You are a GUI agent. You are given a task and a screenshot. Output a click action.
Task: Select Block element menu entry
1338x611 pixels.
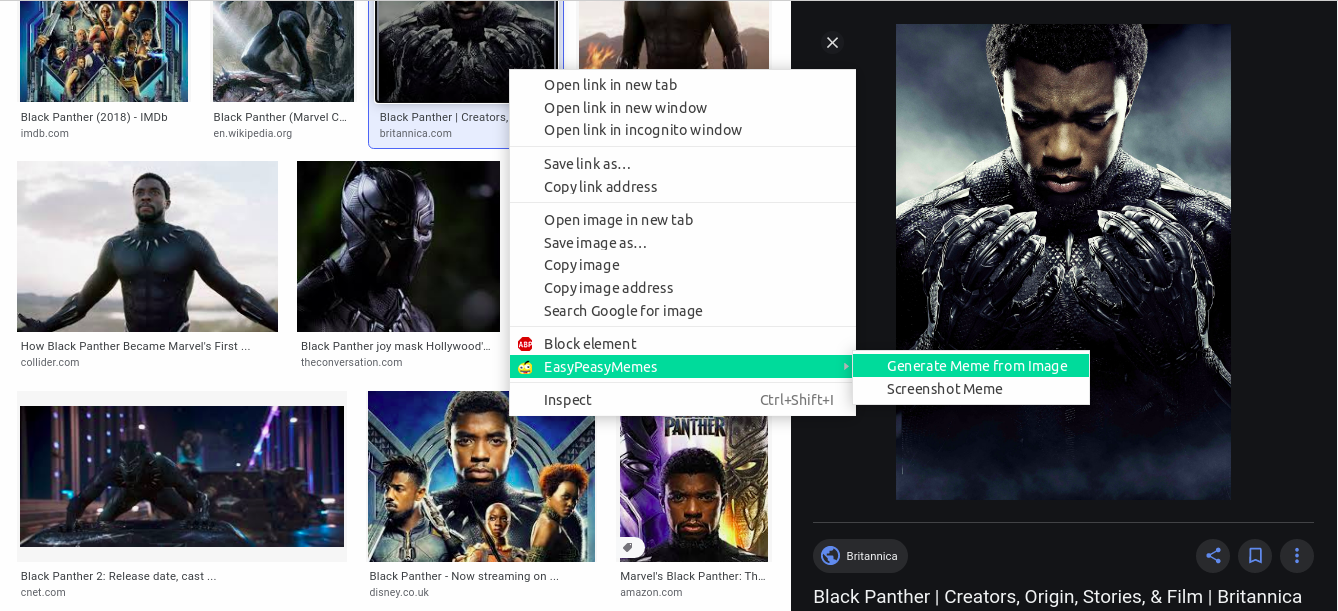point(683,344)
